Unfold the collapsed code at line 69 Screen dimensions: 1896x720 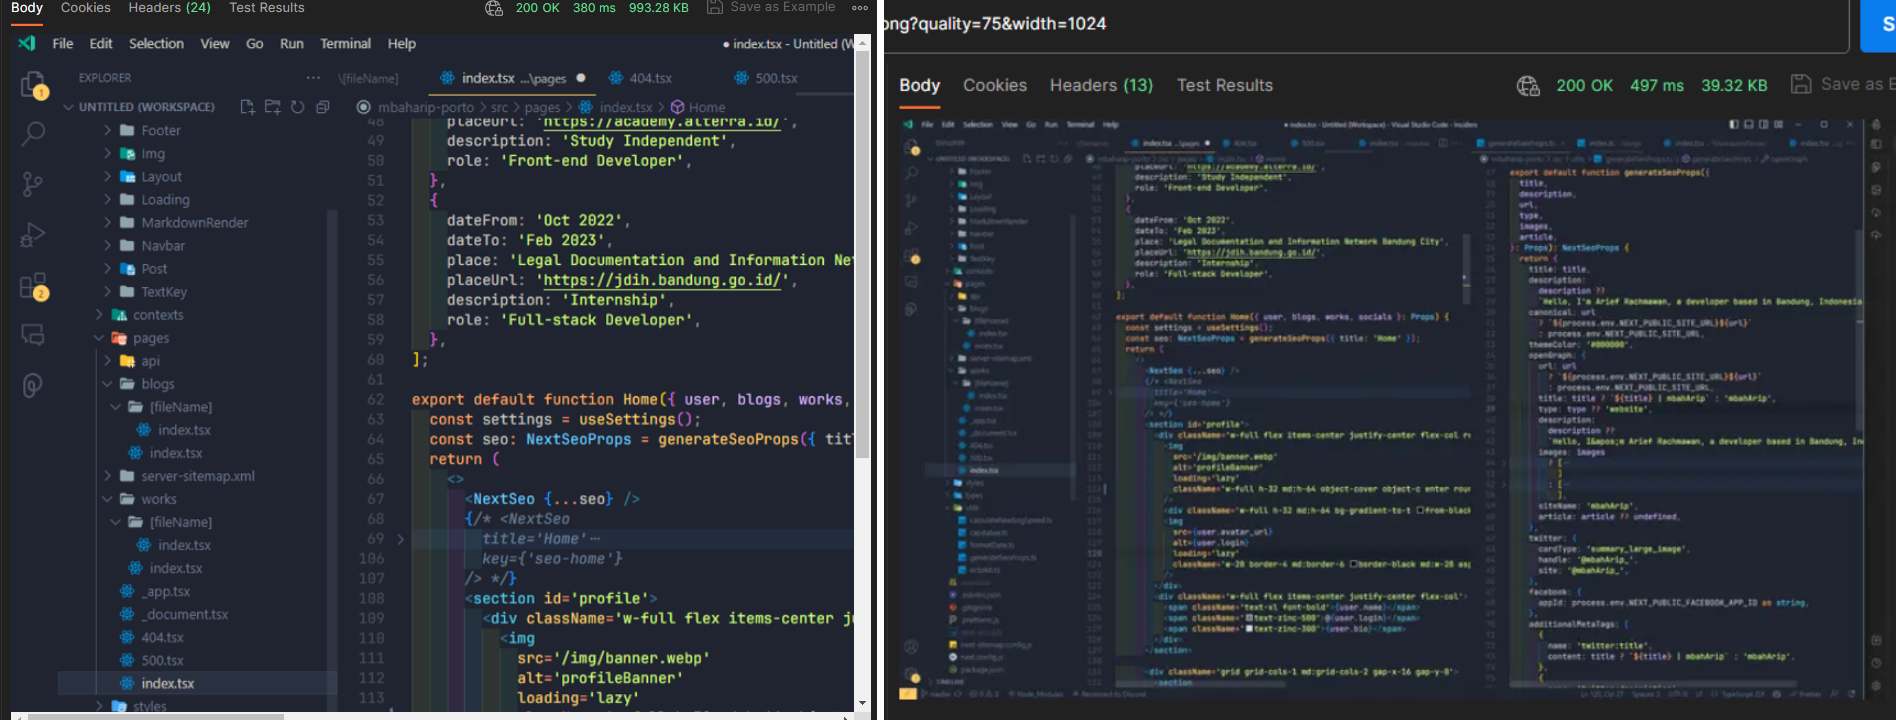coord(401,539)
